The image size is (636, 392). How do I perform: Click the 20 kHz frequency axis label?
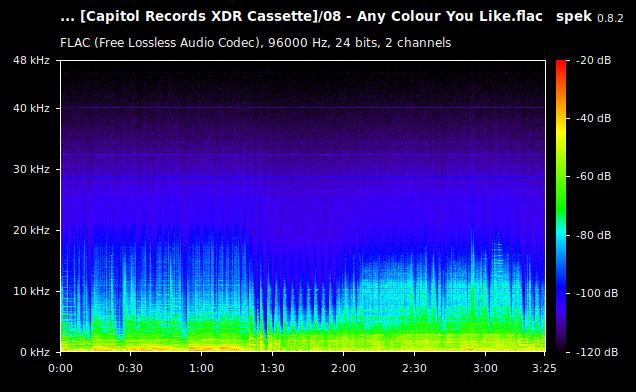tap(31, 230)
